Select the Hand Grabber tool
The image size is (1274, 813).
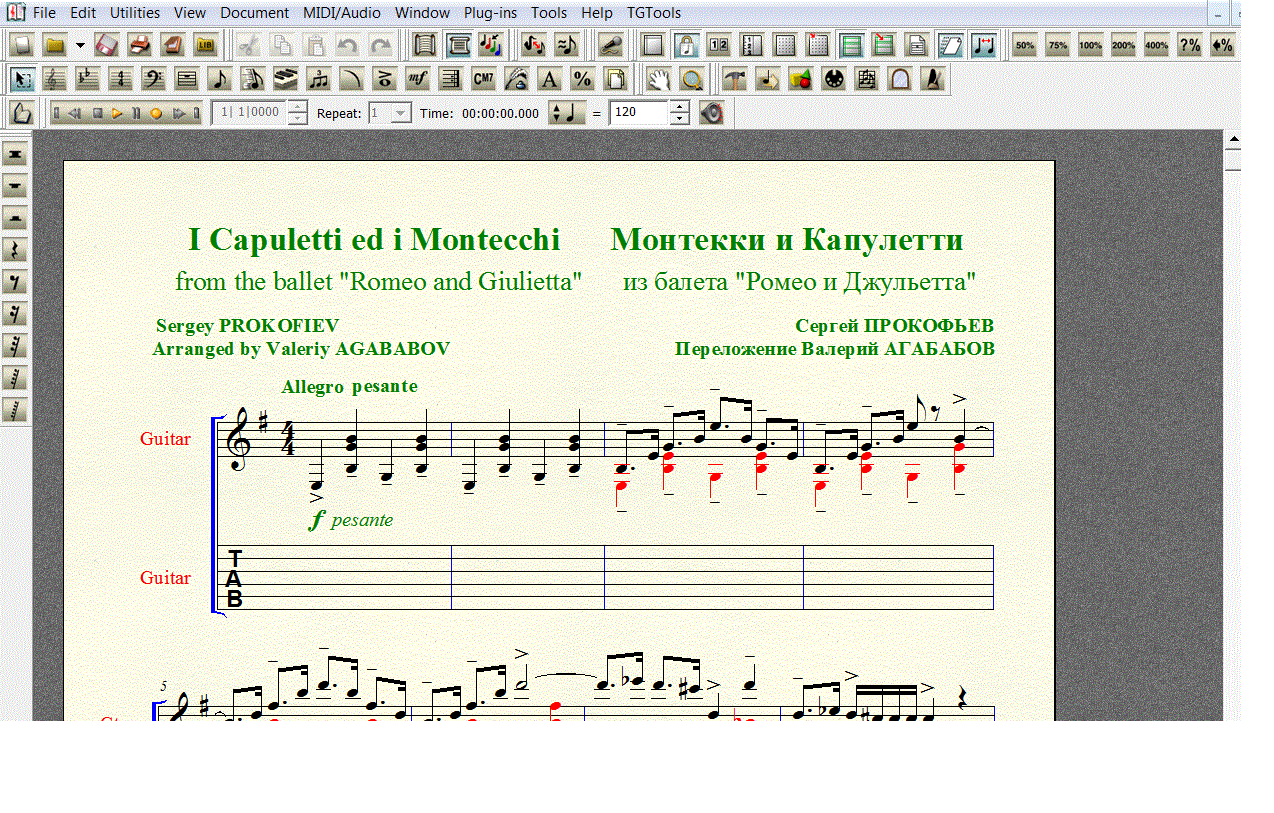658,79
